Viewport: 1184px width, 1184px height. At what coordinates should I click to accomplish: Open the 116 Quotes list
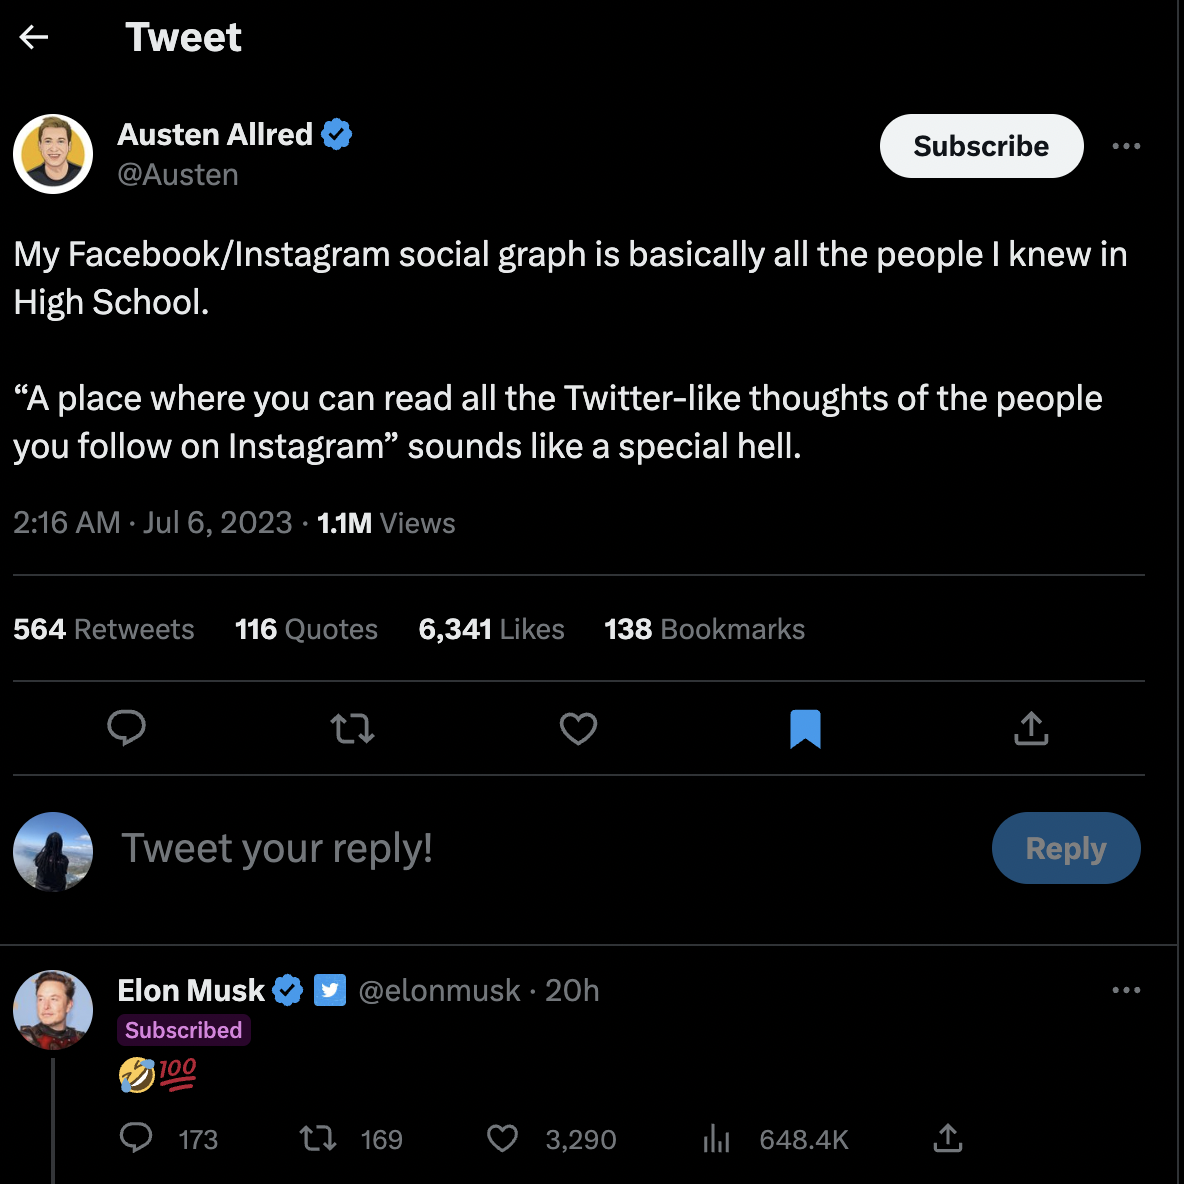point(306,629)
